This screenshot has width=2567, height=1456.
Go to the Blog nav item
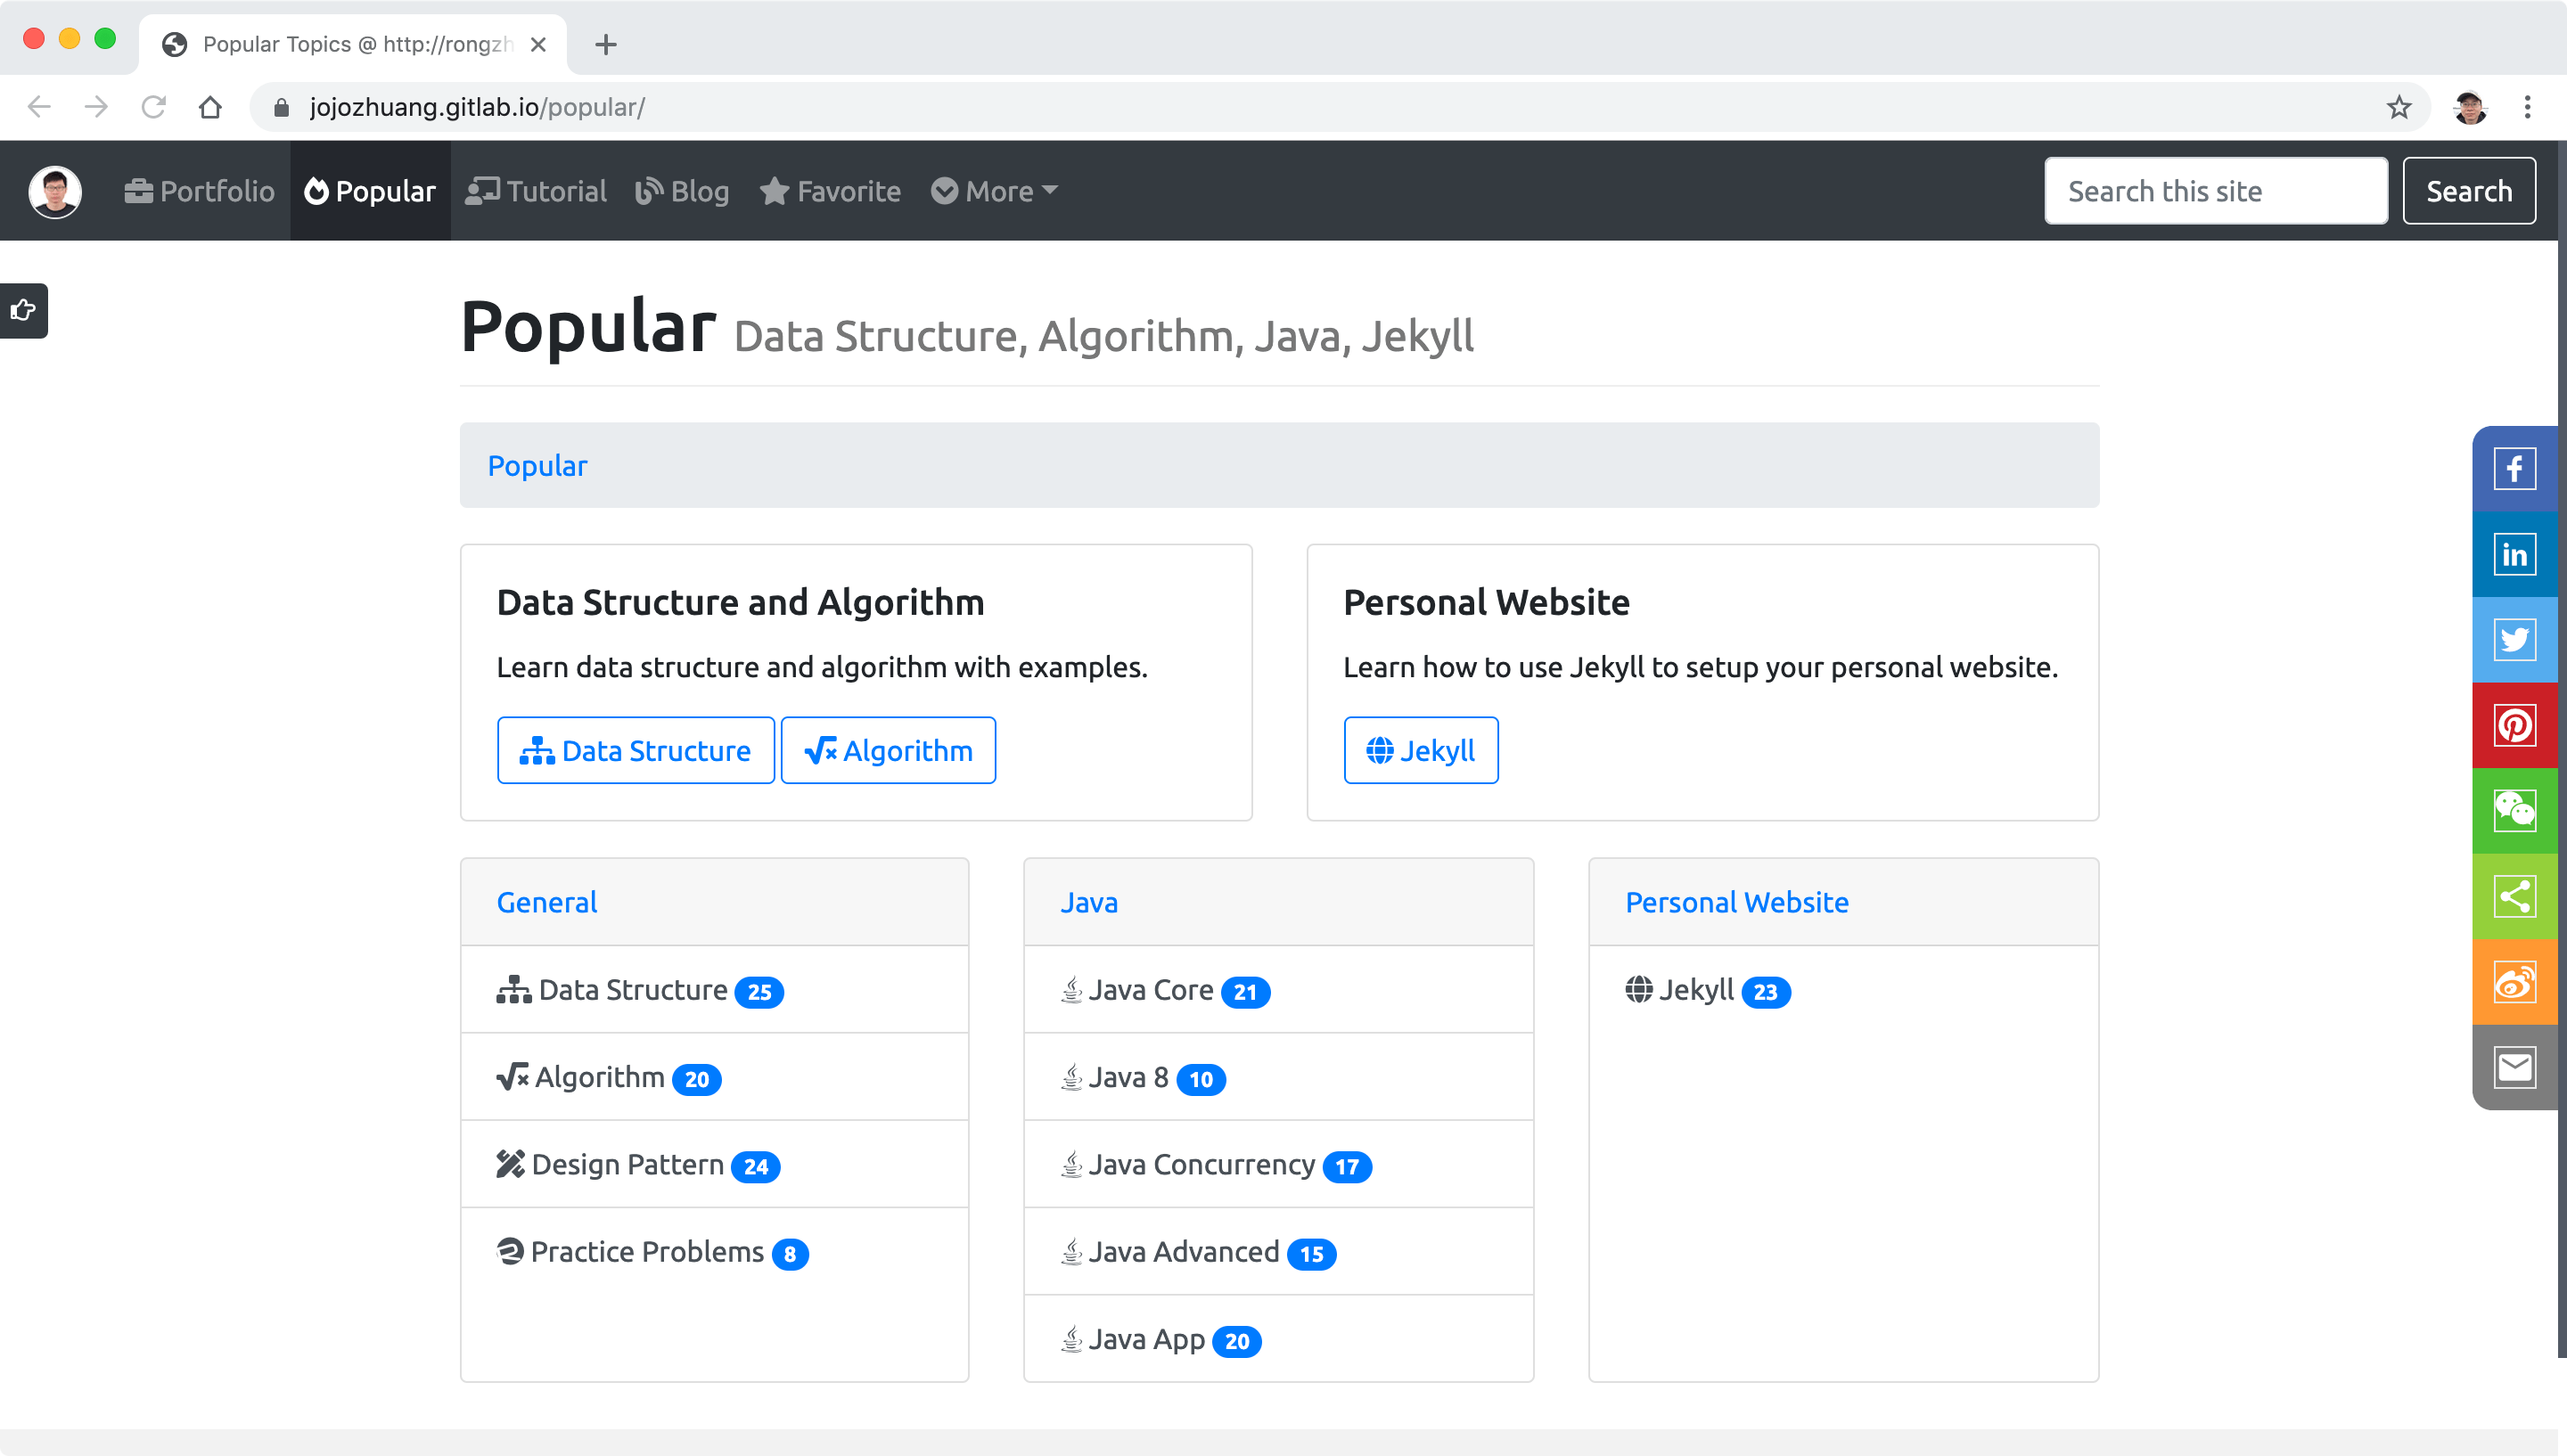683,191
